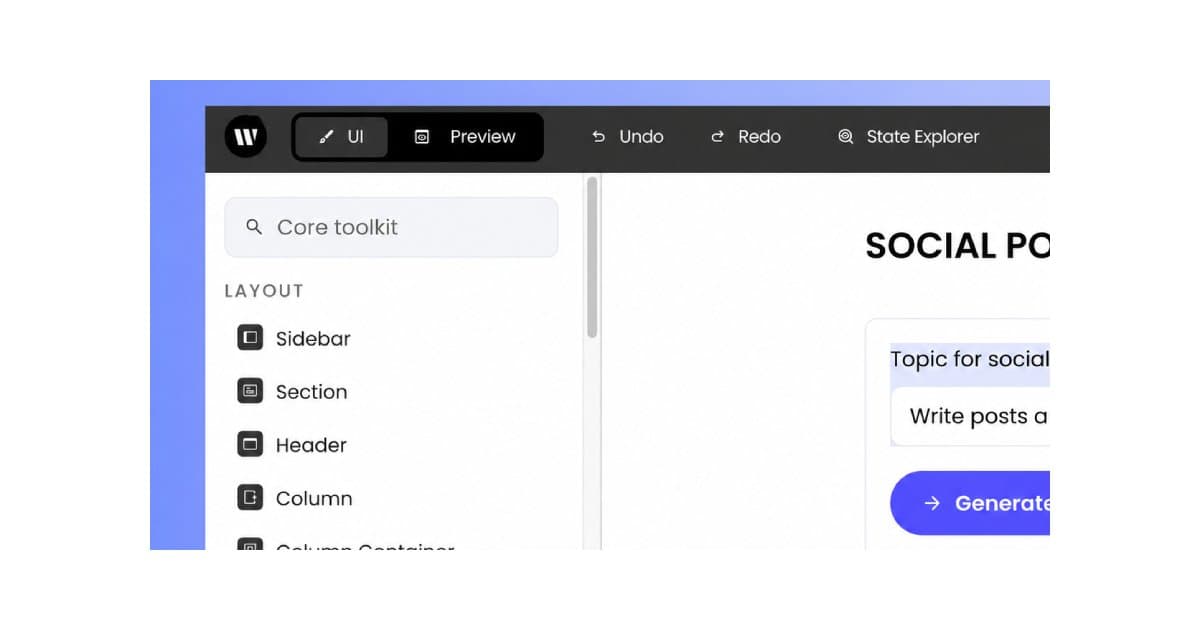Viewport: 1200px width, 630px height.
Task: Click the State Explorer target icon
Action: click(x=846, y=137)
